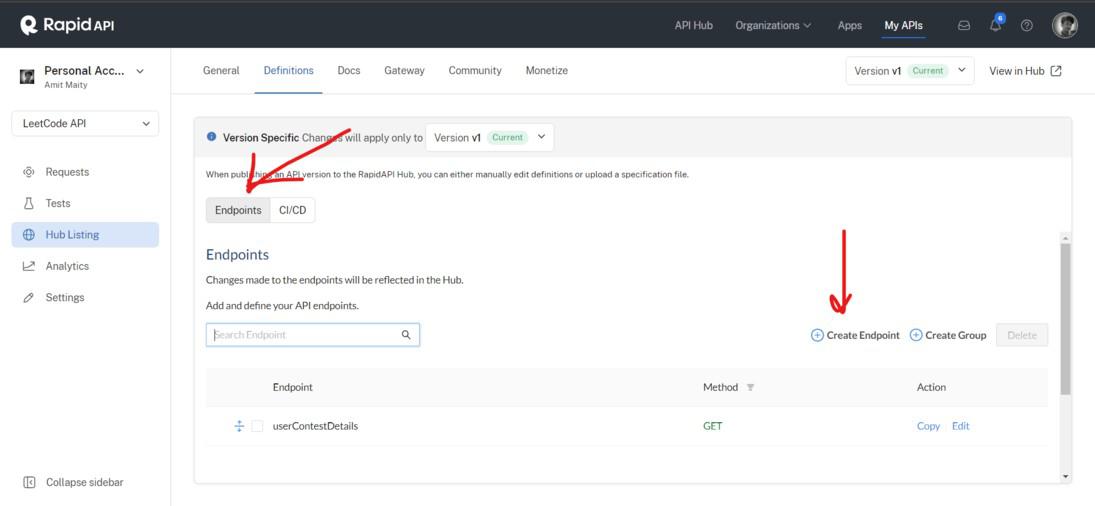
Task: Click the Action column header
Action: (x=932, y=387)
